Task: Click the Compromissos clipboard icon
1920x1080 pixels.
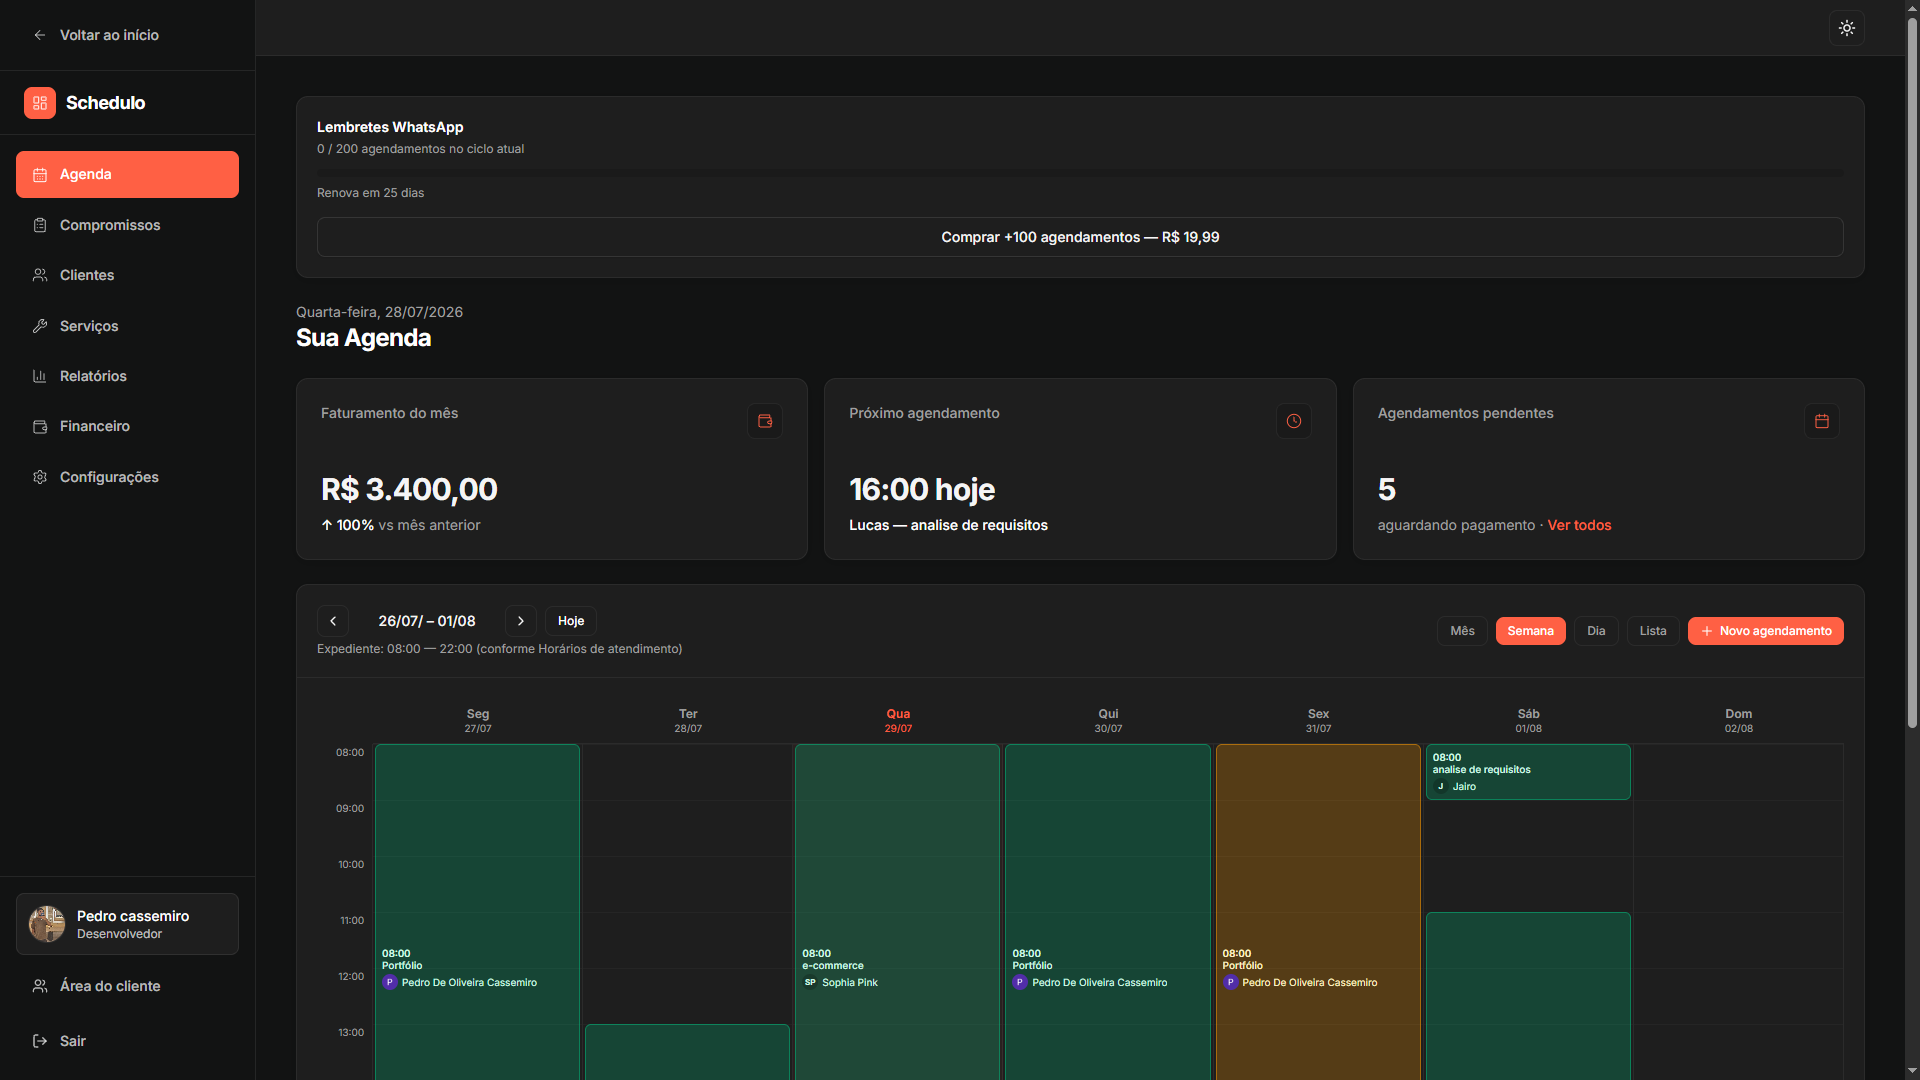Action: coord(40,225)
